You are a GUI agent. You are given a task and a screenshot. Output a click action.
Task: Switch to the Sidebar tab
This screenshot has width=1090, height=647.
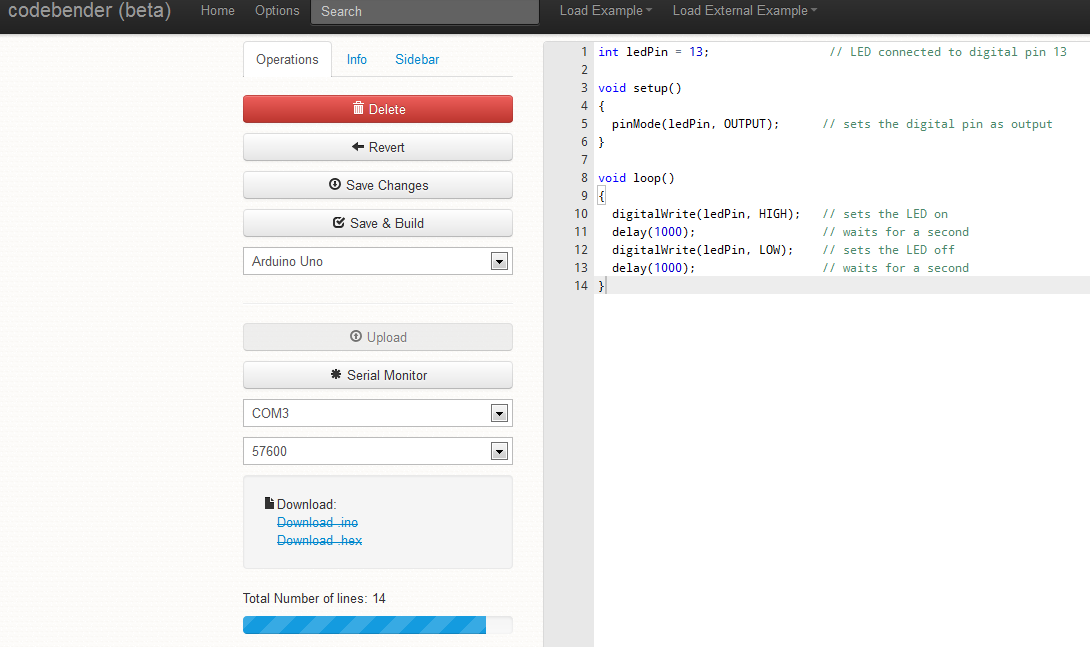coord(417,59)
